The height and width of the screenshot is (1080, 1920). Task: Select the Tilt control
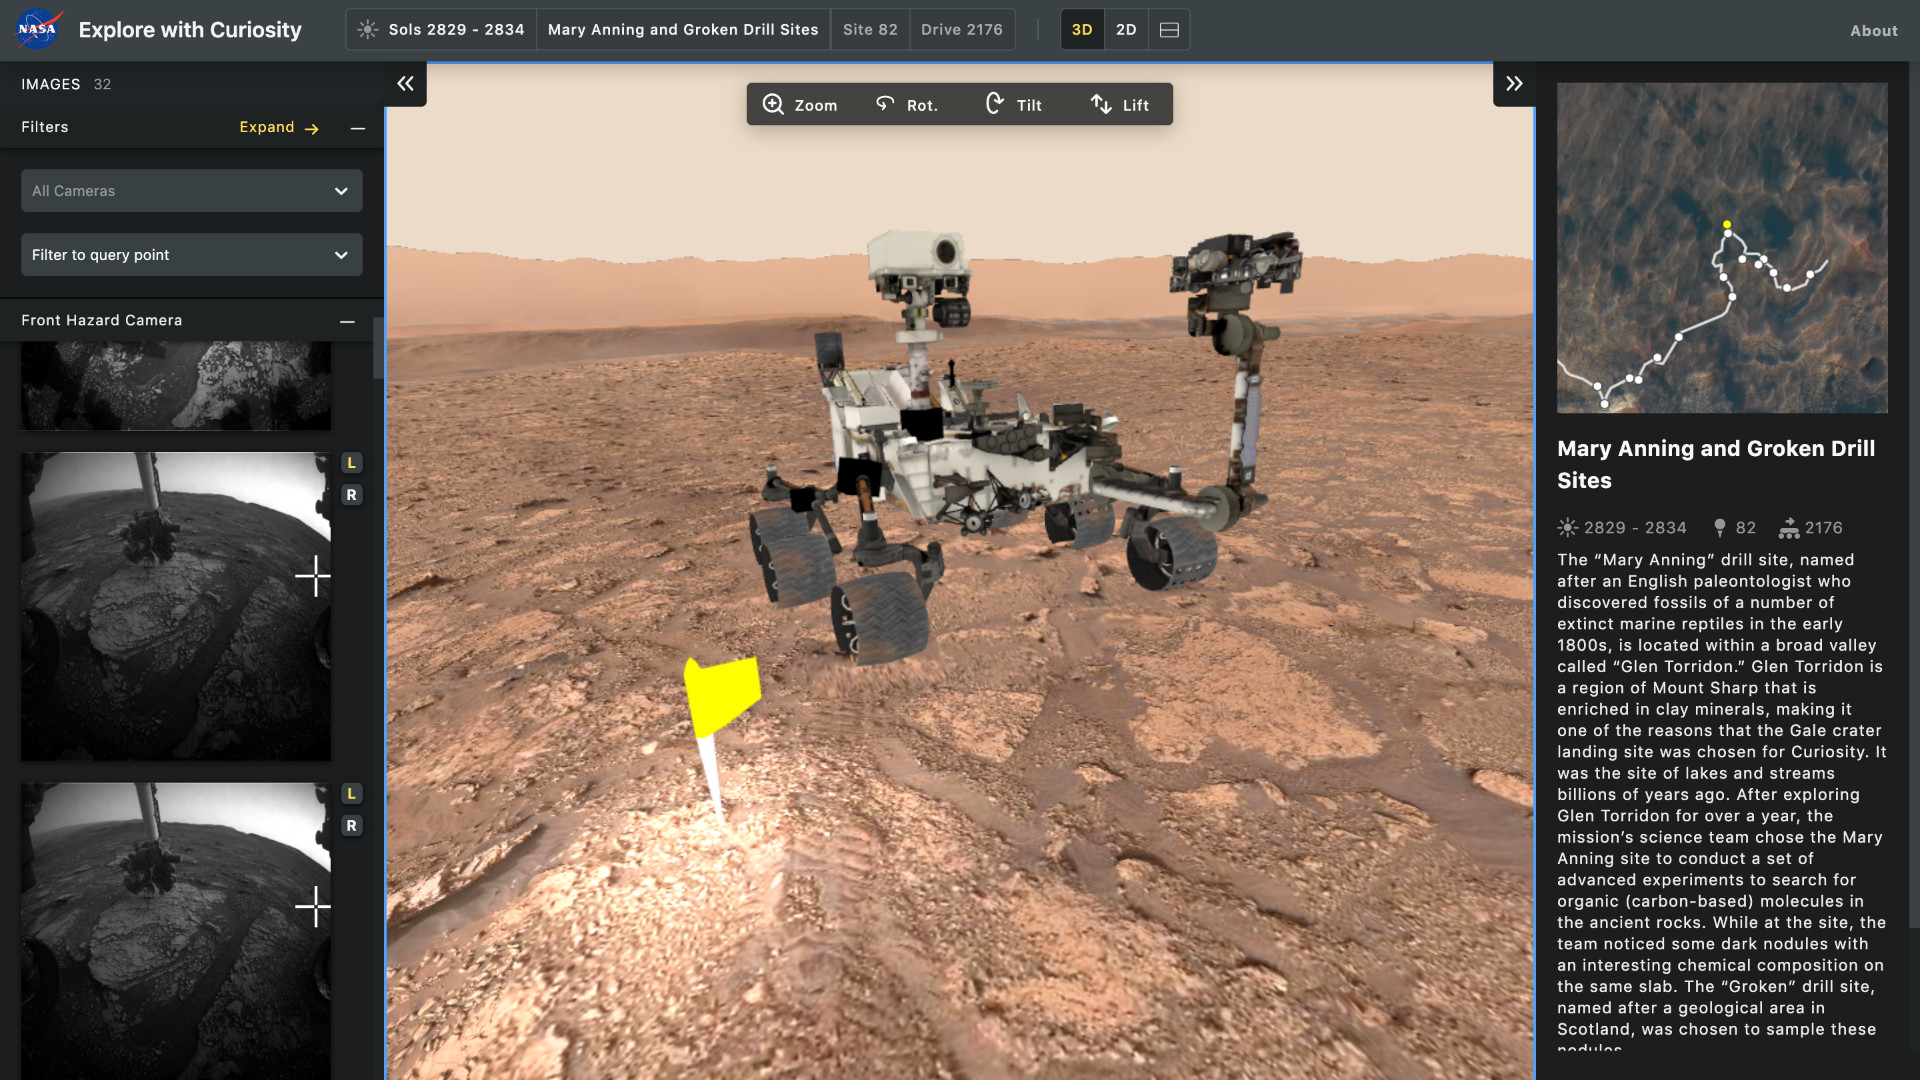[x=1014, y=105]
